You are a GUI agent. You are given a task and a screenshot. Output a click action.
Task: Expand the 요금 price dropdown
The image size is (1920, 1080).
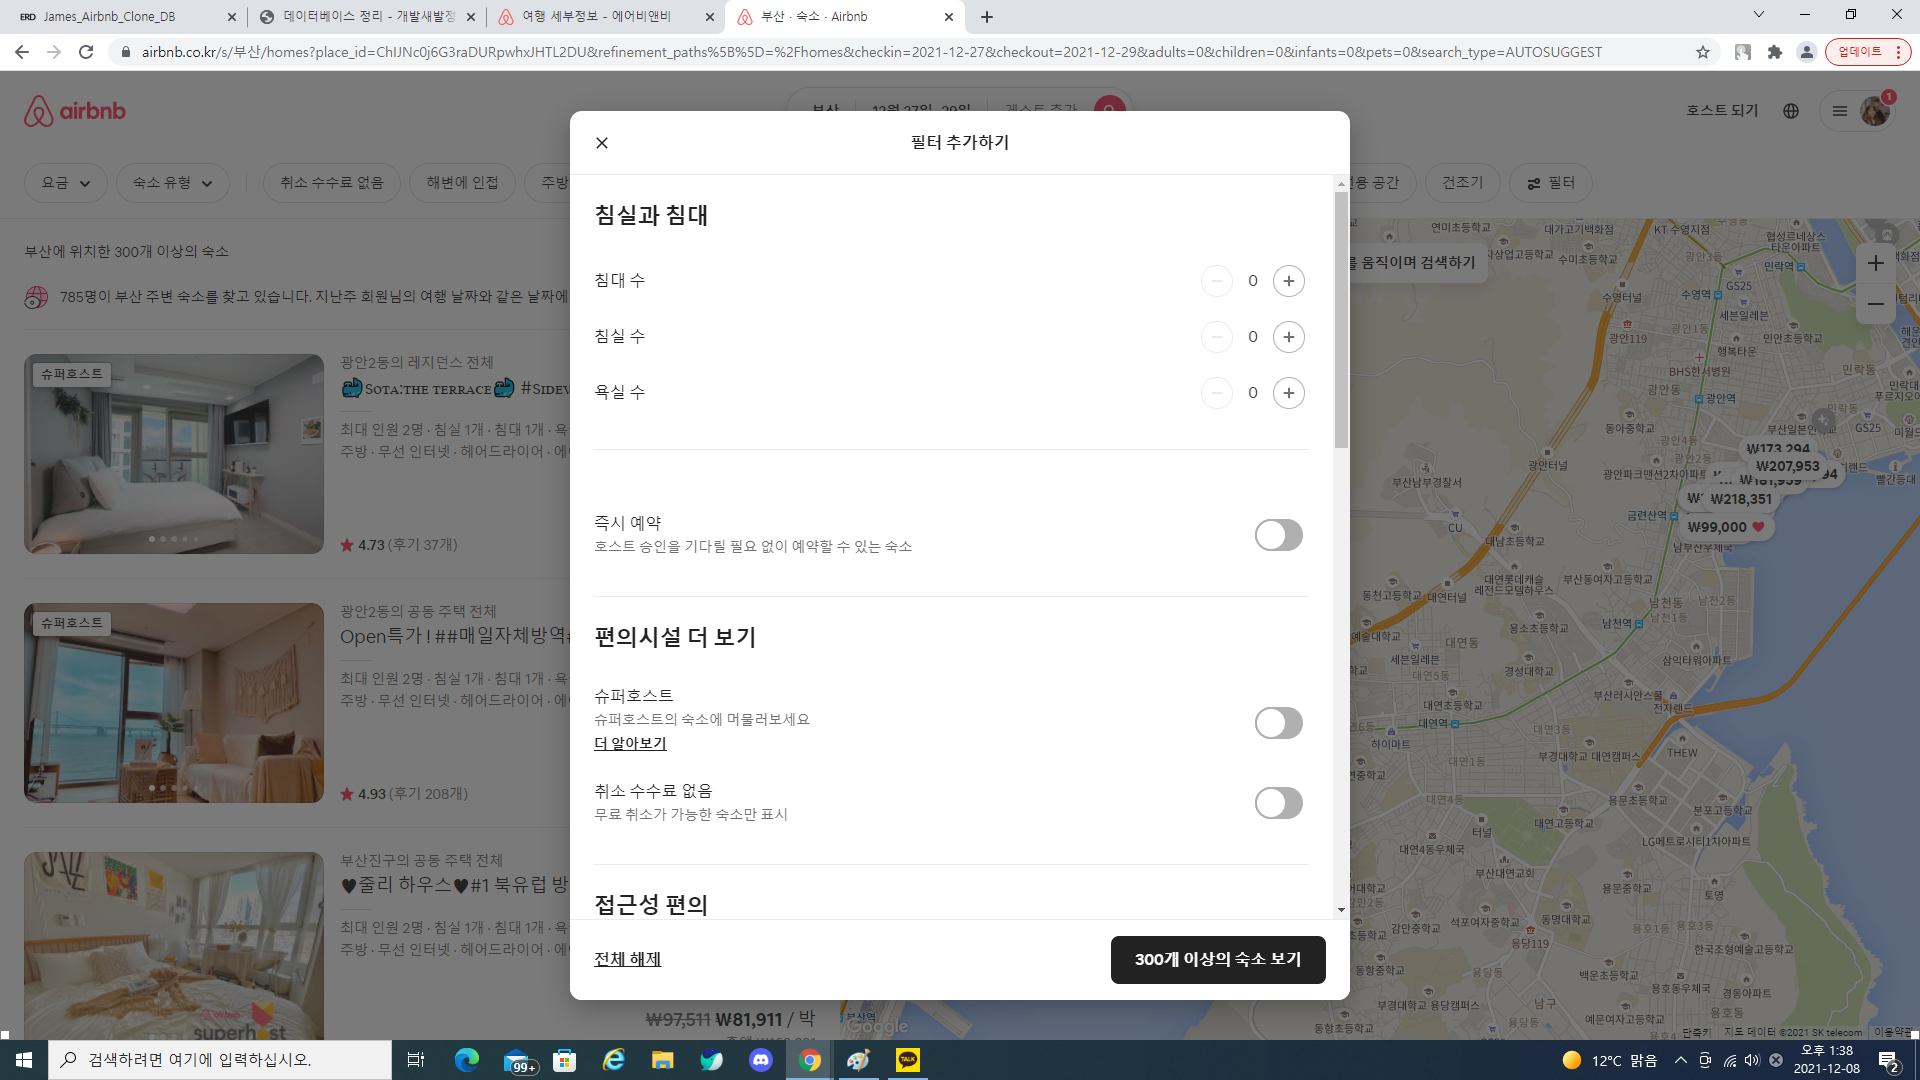[65, 183]
